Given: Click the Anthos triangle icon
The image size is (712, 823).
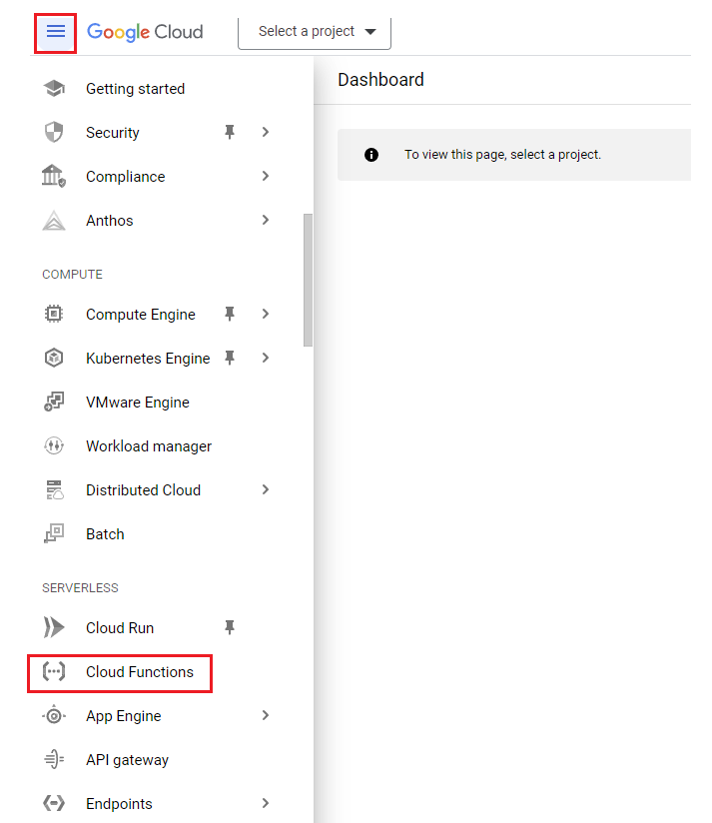Looking at the screenshot, I should (x=54, y=220).
